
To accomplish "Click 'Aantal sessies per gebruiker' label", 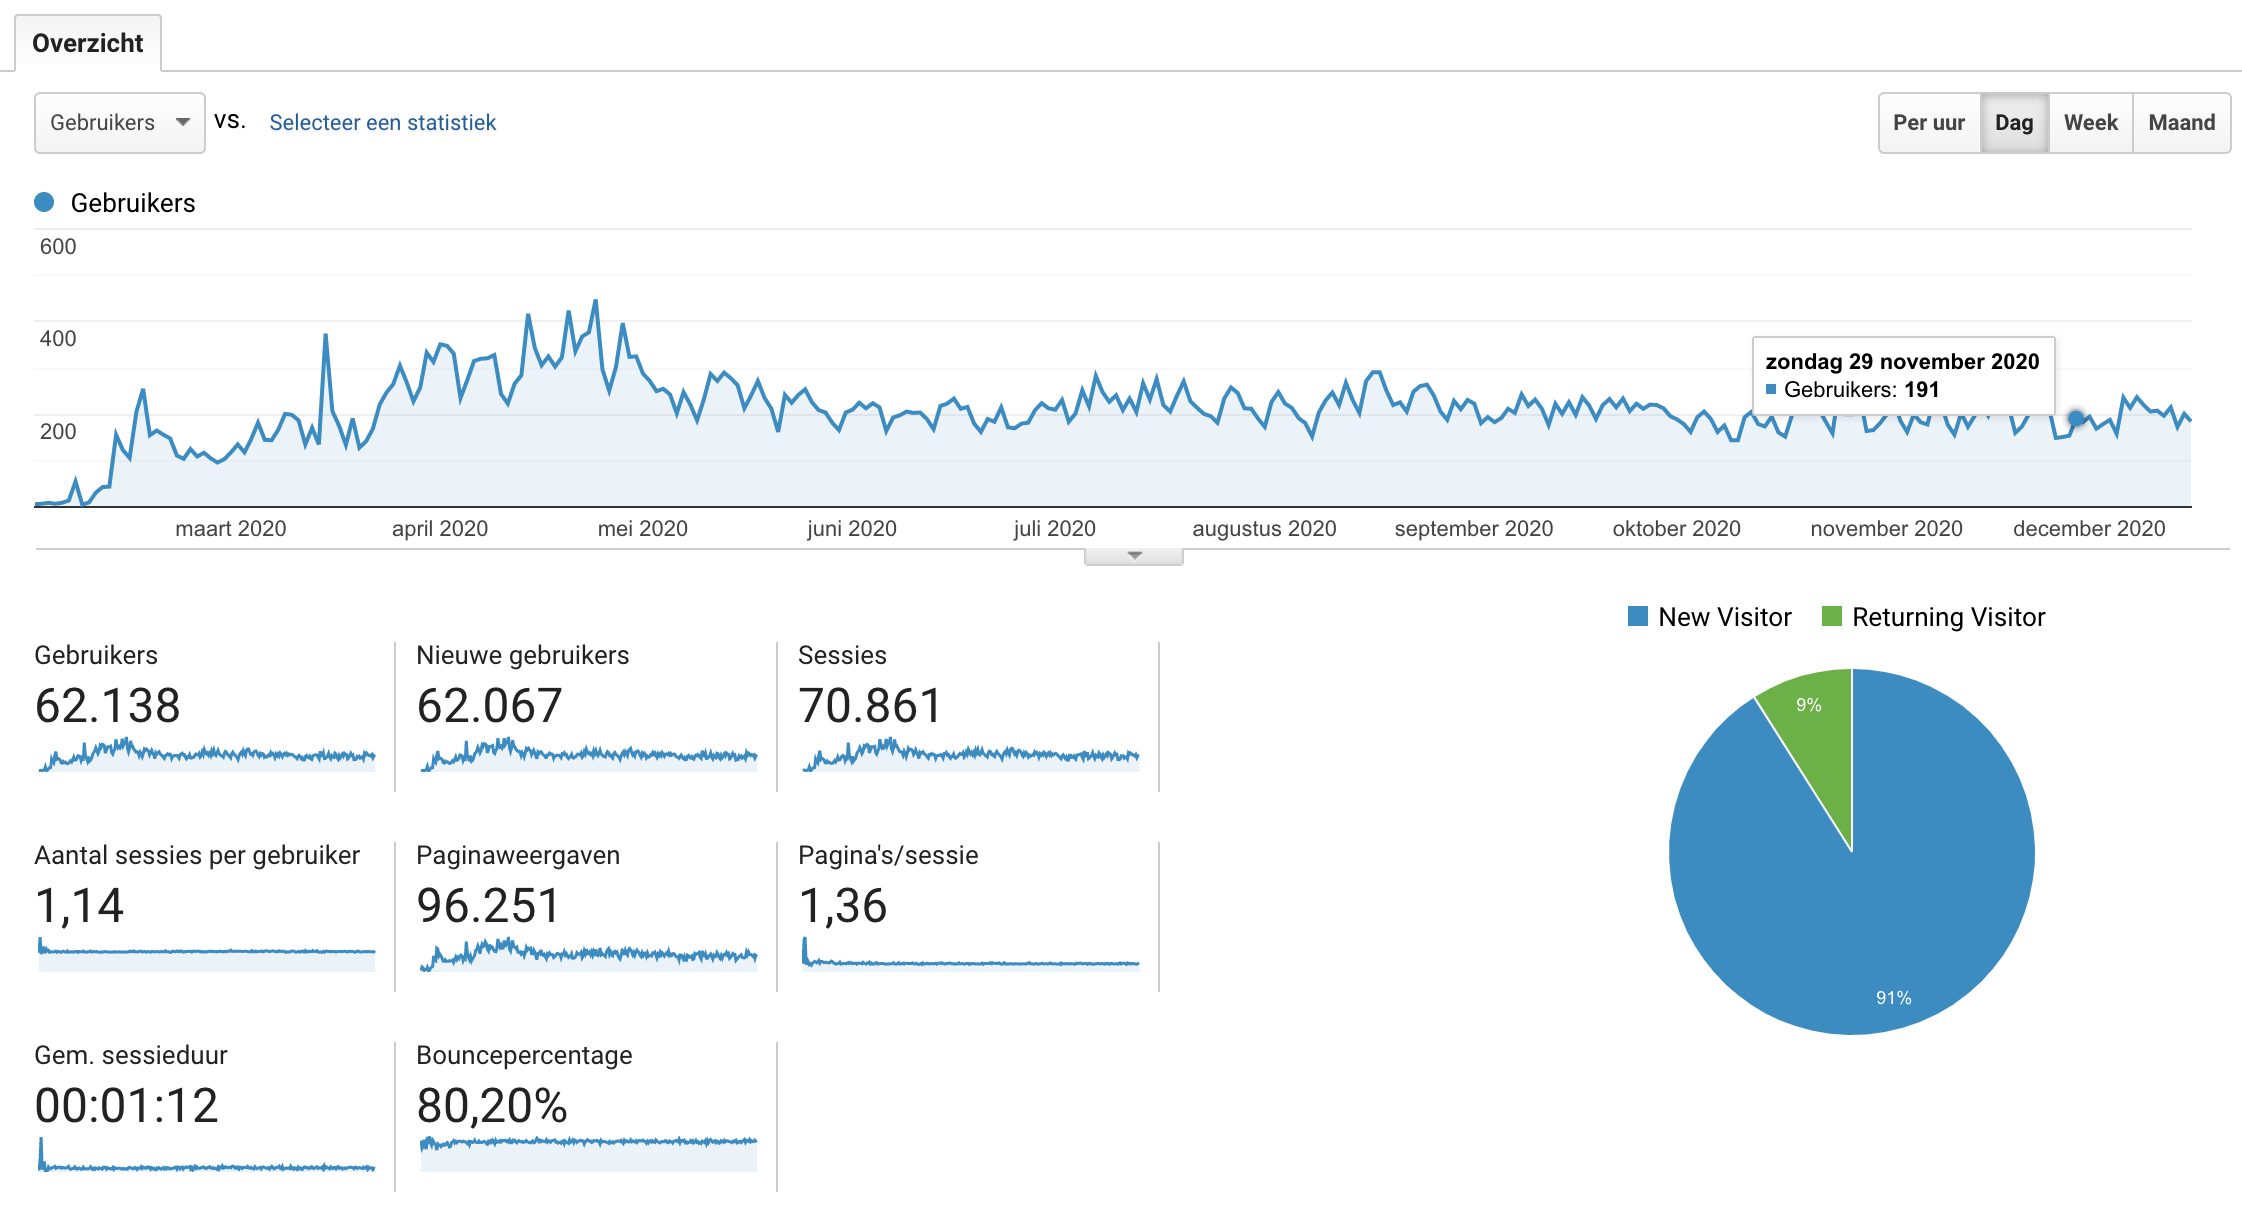I will point(197,856).
